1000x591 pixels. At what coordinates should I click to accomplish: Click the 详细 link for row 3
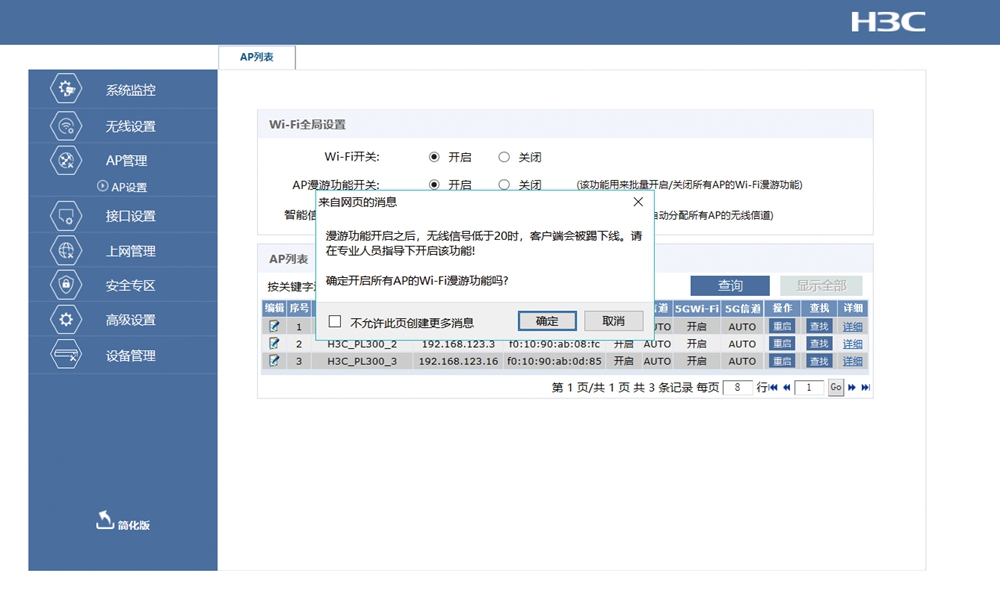852,361
